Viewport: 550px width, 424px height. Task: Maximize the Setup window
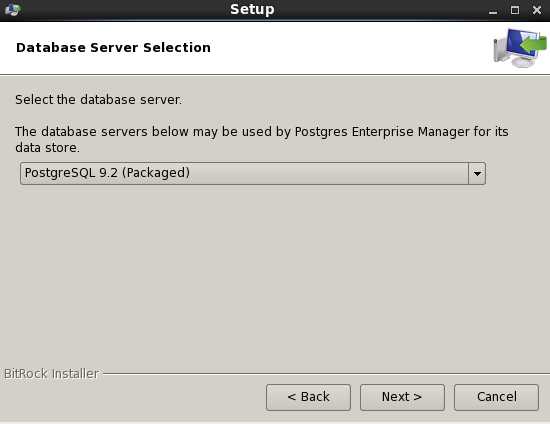(515, 10)
